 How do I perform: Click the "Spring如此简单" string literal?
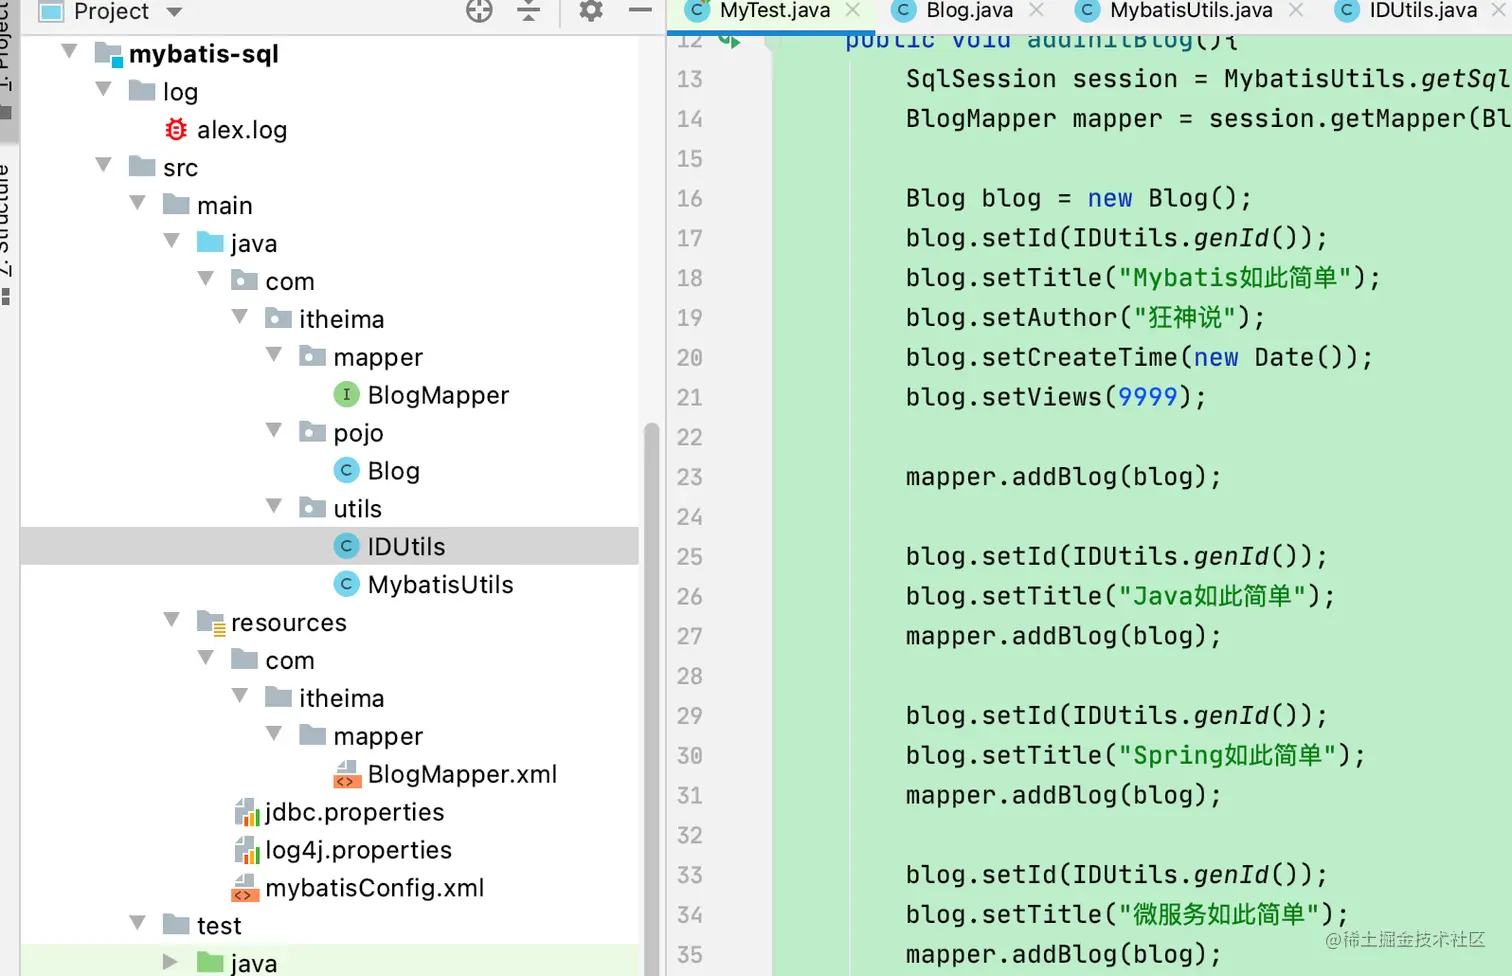click(1227, 755)
